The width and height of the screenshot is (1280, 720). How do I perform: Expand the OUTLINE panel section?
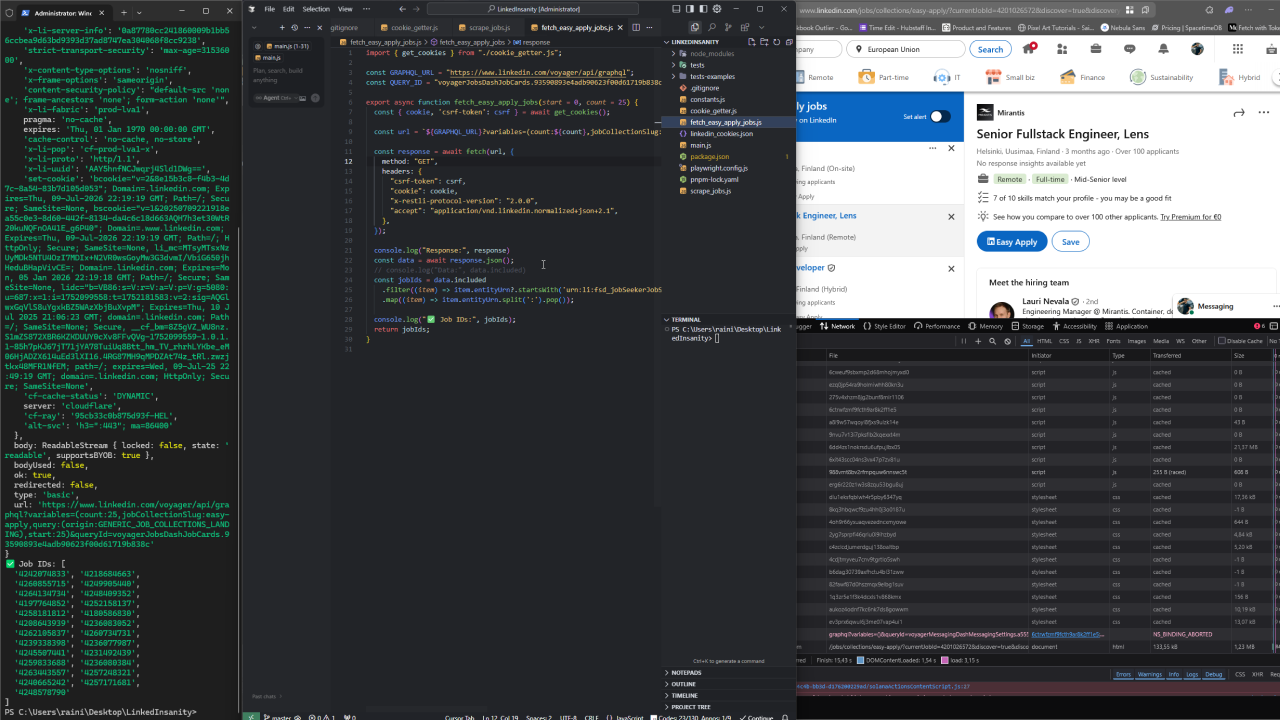coord(684,684)
